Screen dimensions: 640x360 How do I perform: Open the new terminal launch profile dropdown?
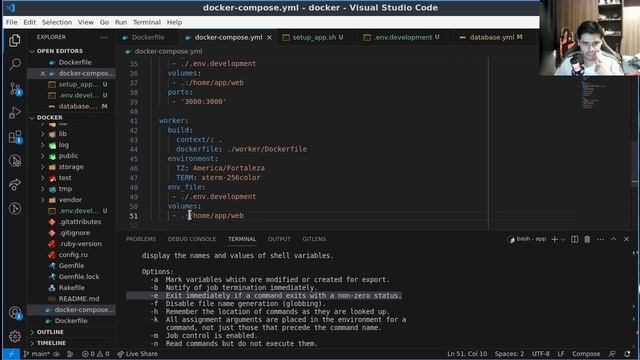pos(563,239)
